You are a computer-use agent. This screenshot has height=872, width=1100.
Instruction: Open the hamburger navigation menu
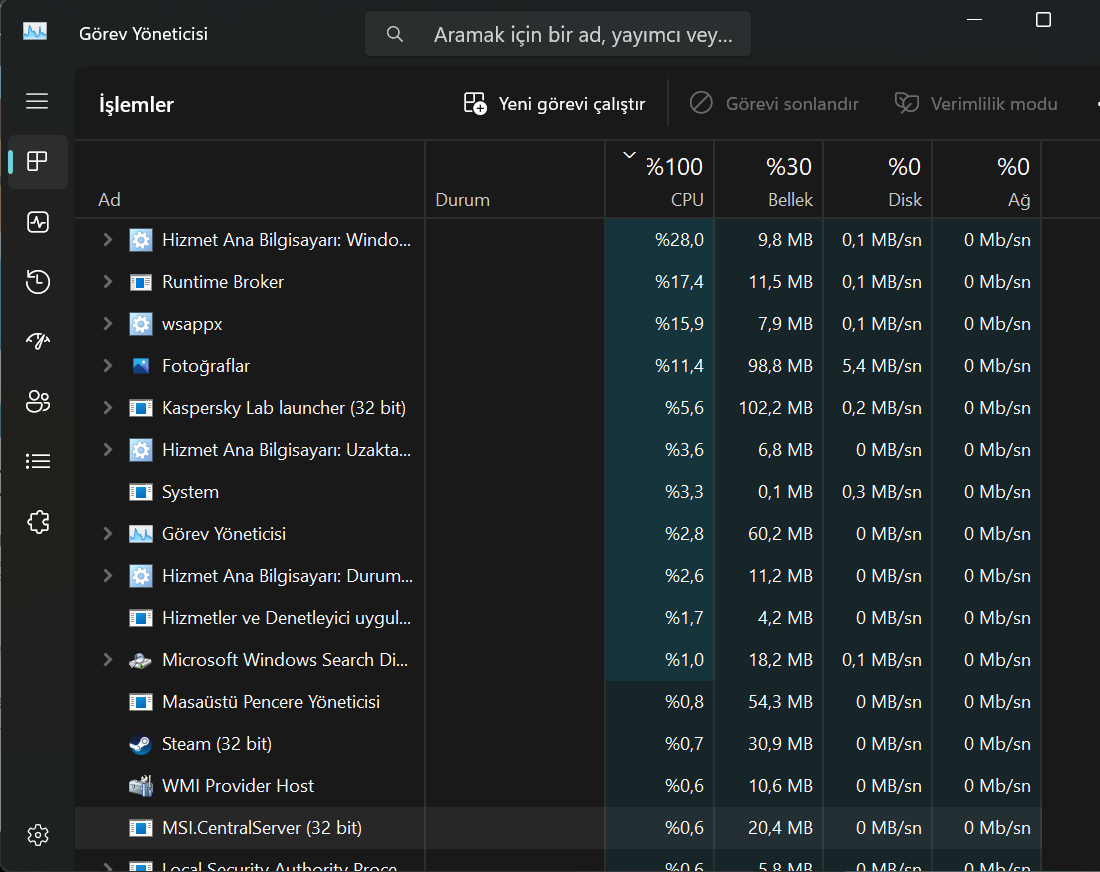[x=37, y=101]
